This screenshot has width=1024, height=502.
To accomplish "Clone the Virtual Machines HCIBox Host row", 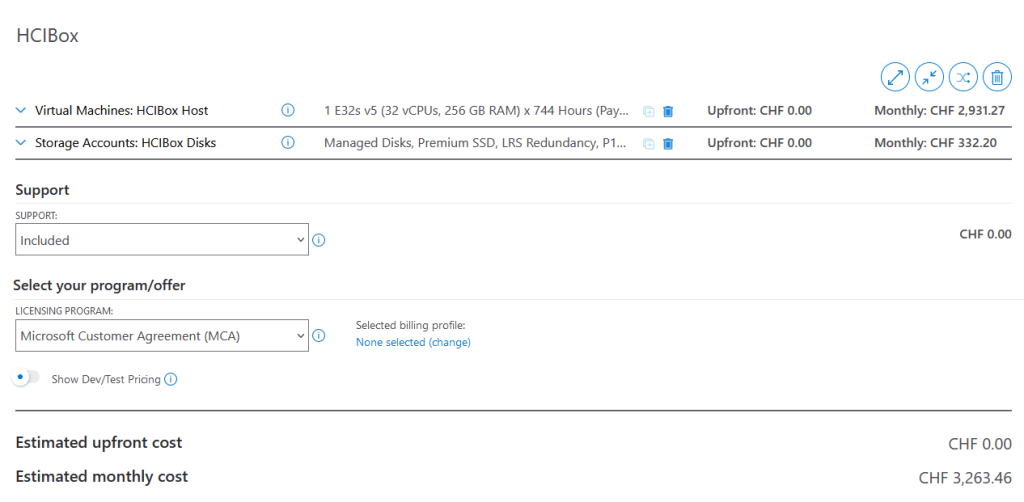I will (648, 111).
